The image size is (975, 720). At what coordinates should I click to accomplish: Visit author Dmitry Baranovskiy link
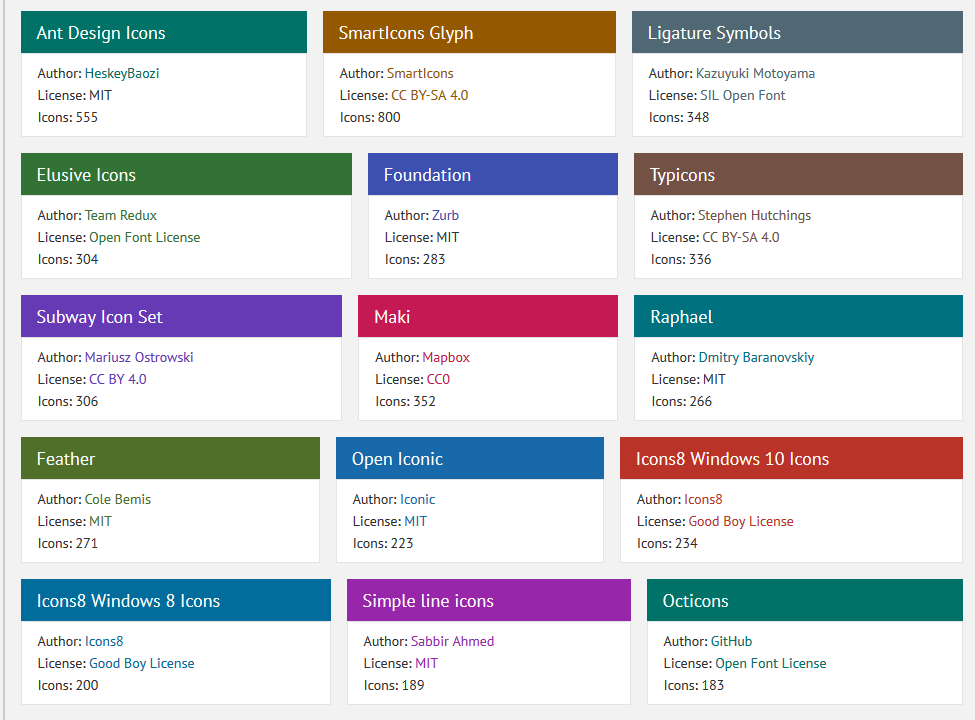click(756, 357)
